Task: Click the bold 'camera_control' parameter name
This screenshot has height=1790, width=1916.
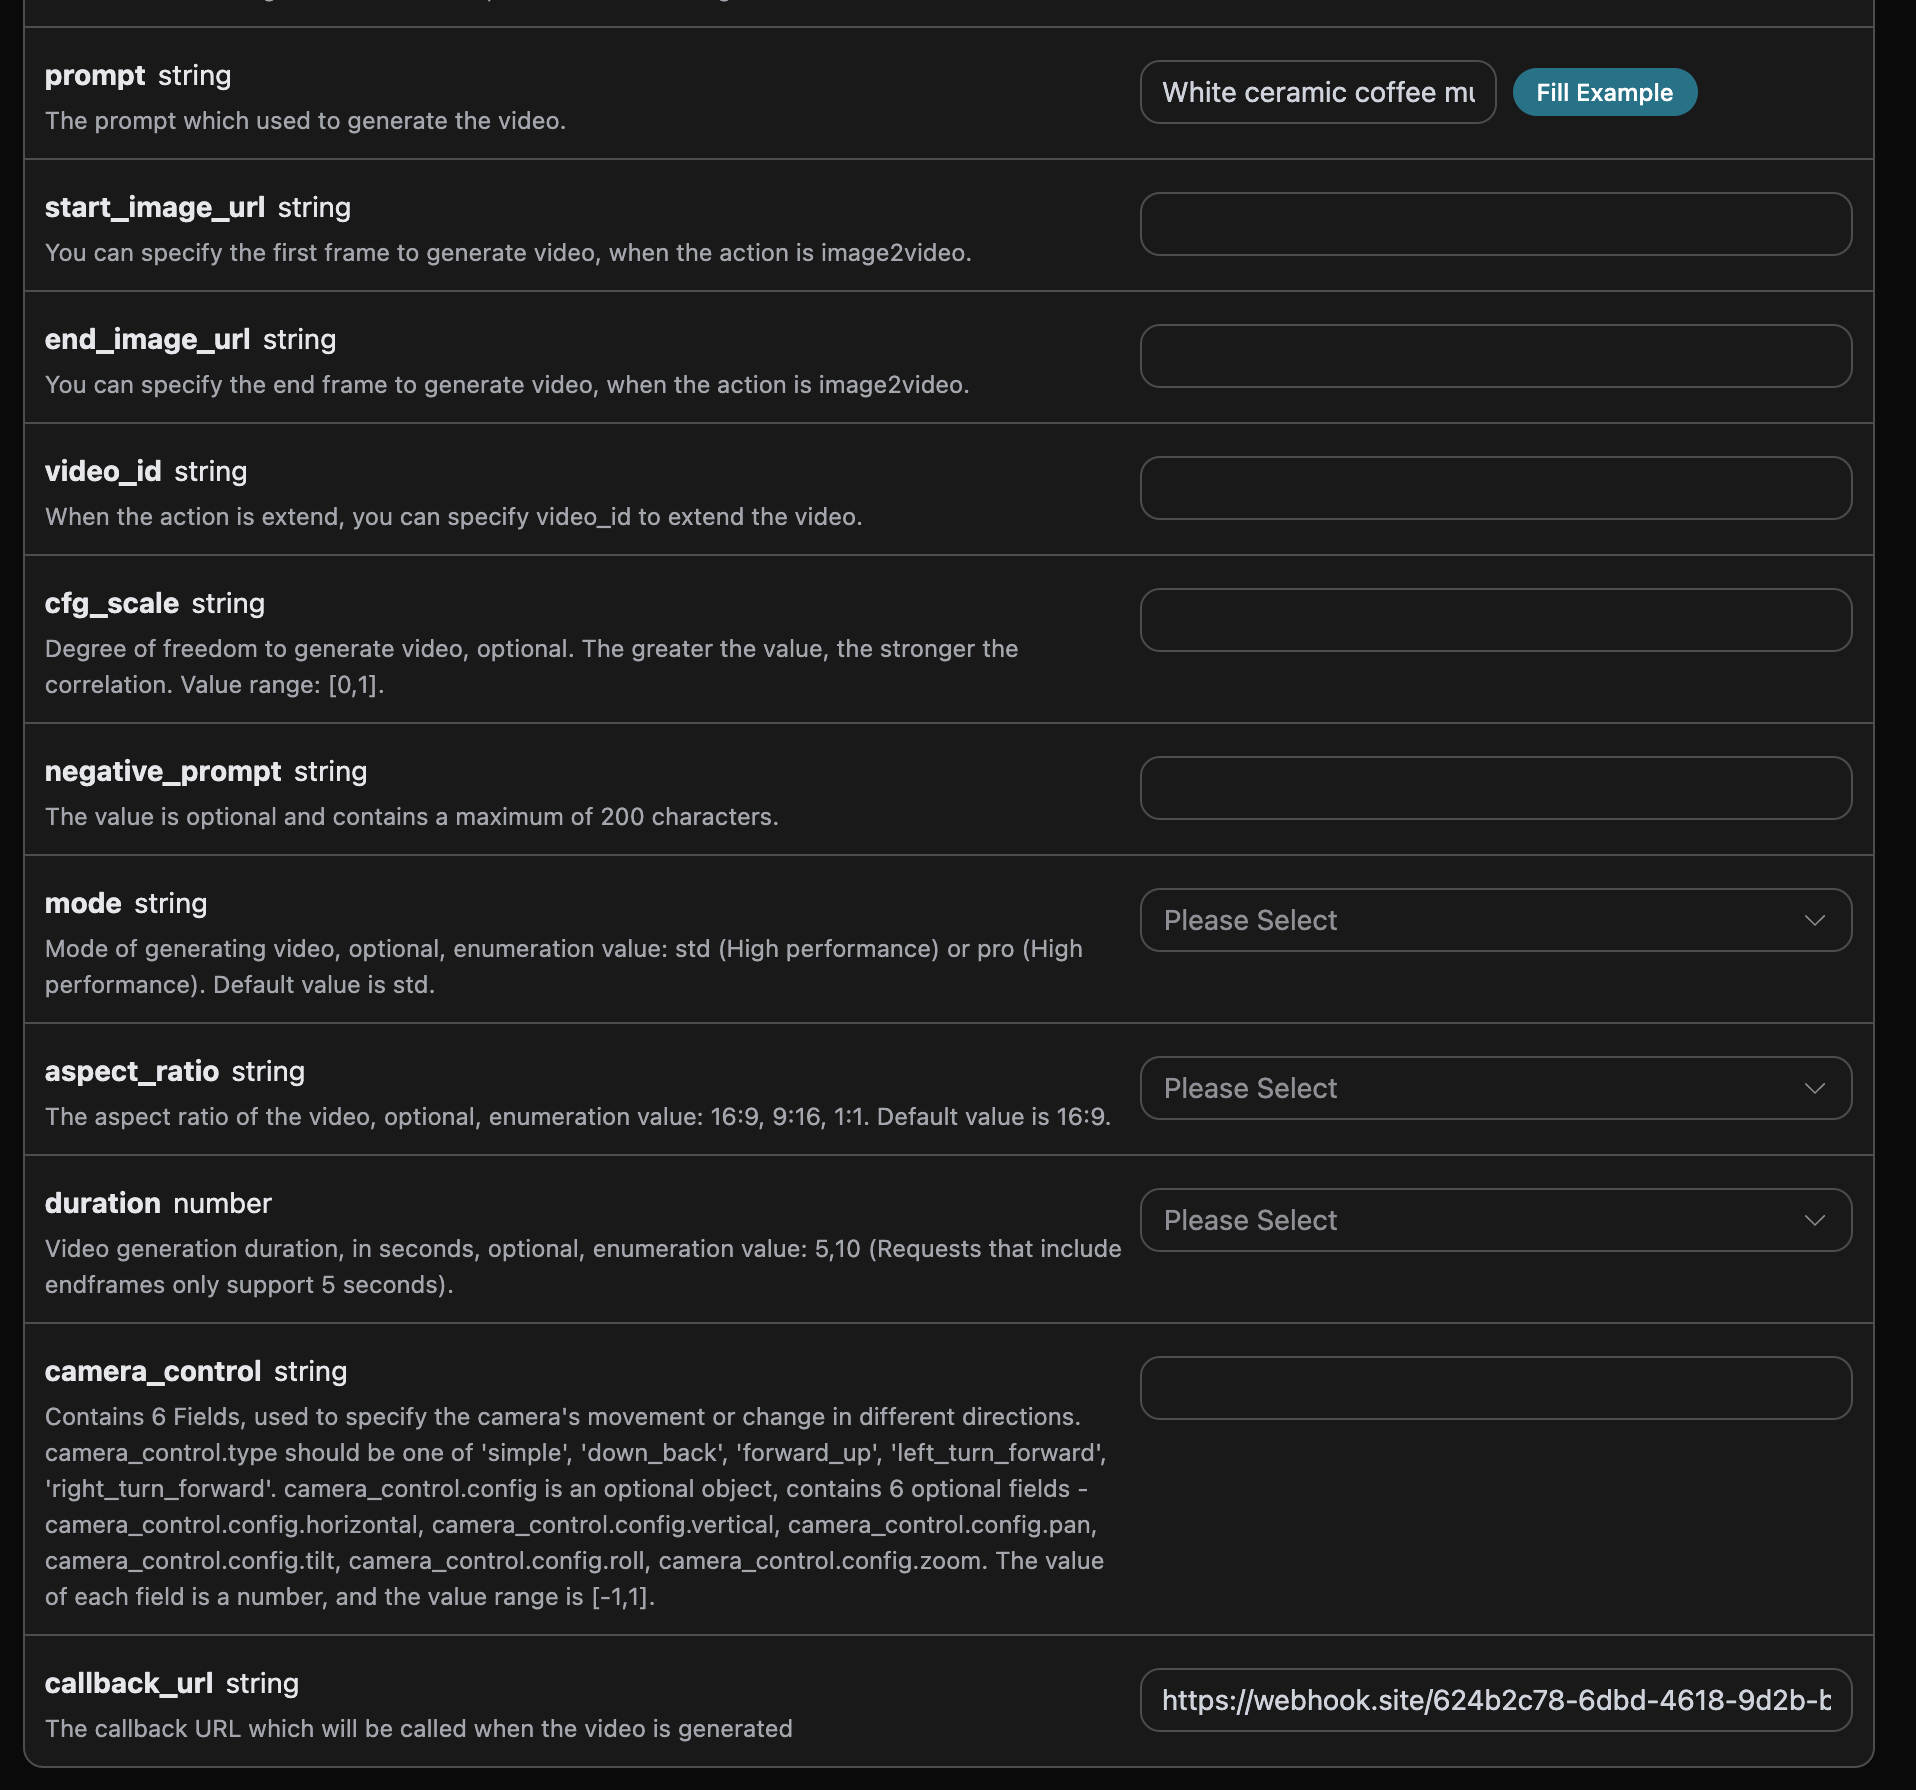Action: tap(153, 1371)
